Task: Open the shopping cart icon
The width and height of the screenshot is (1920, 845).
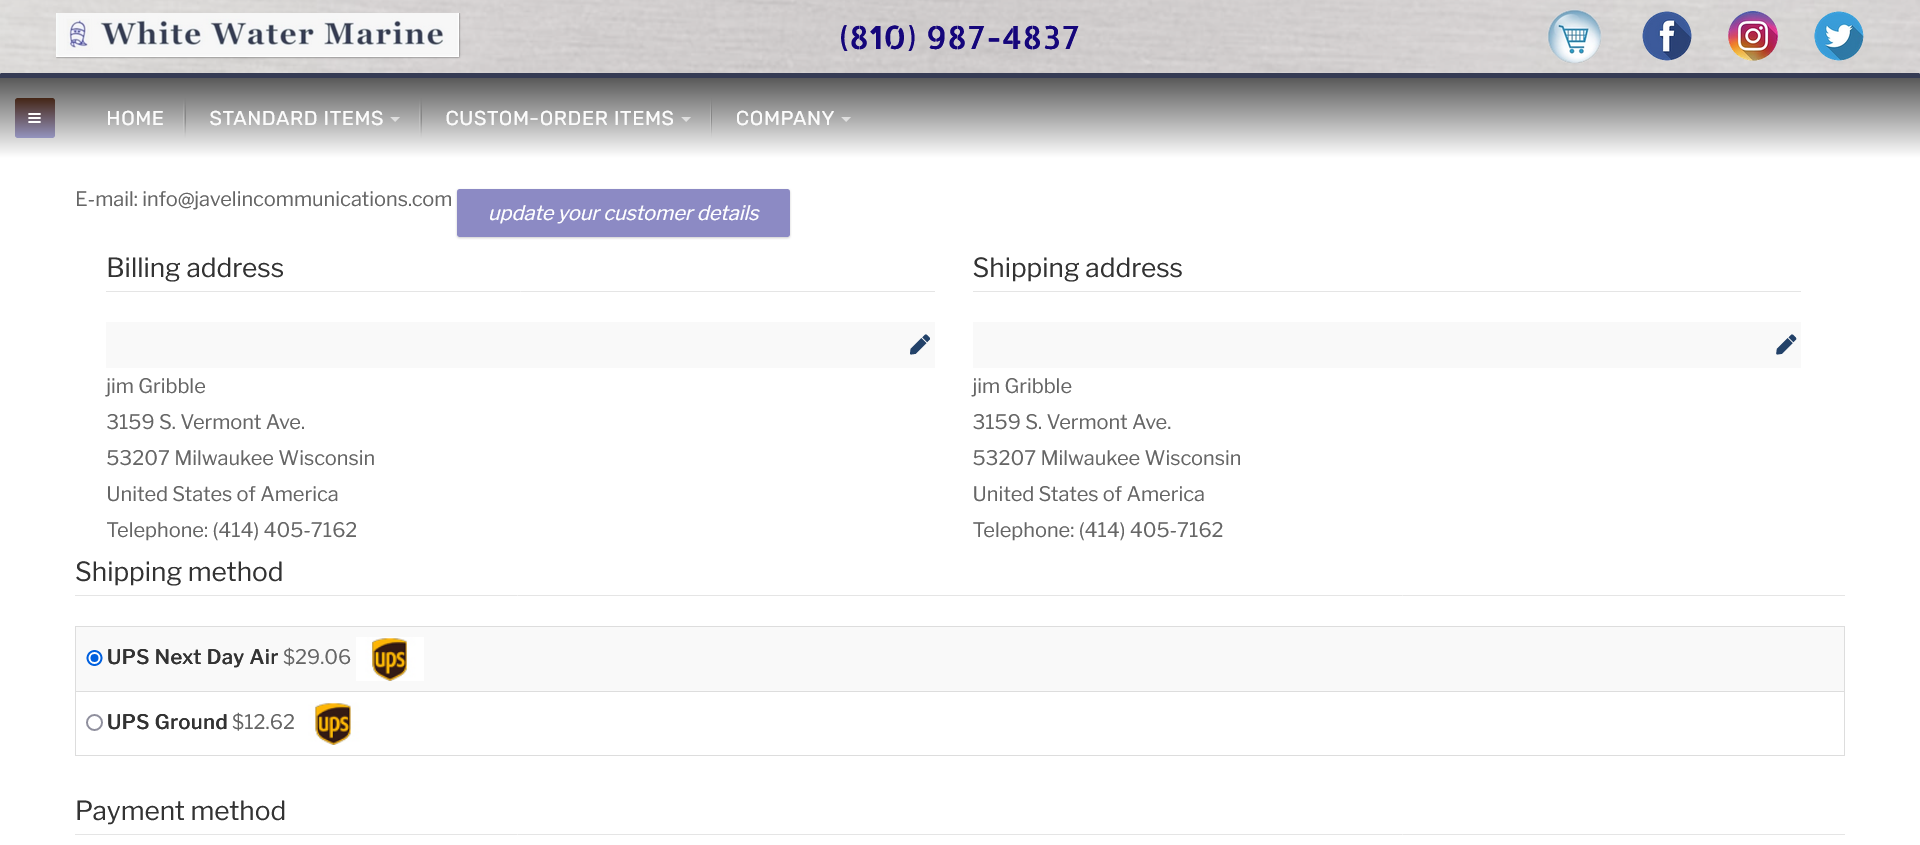Action: click(x=1574, y=37)
